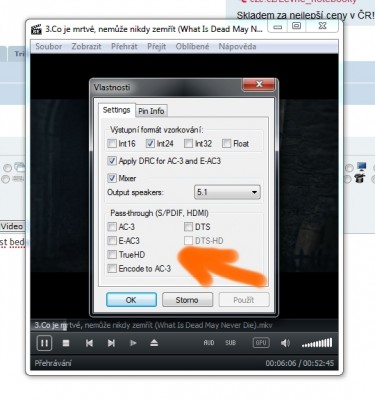This screenshot has width=375, height=400.
Task: Open the SUB subtitle selector
Action: (231, 343)
